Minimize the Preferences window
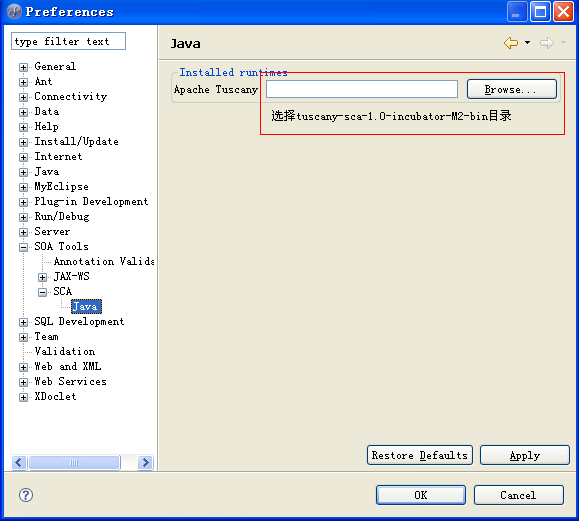The height and width of the screenshot is (521, 579). [x=517, y=12]
